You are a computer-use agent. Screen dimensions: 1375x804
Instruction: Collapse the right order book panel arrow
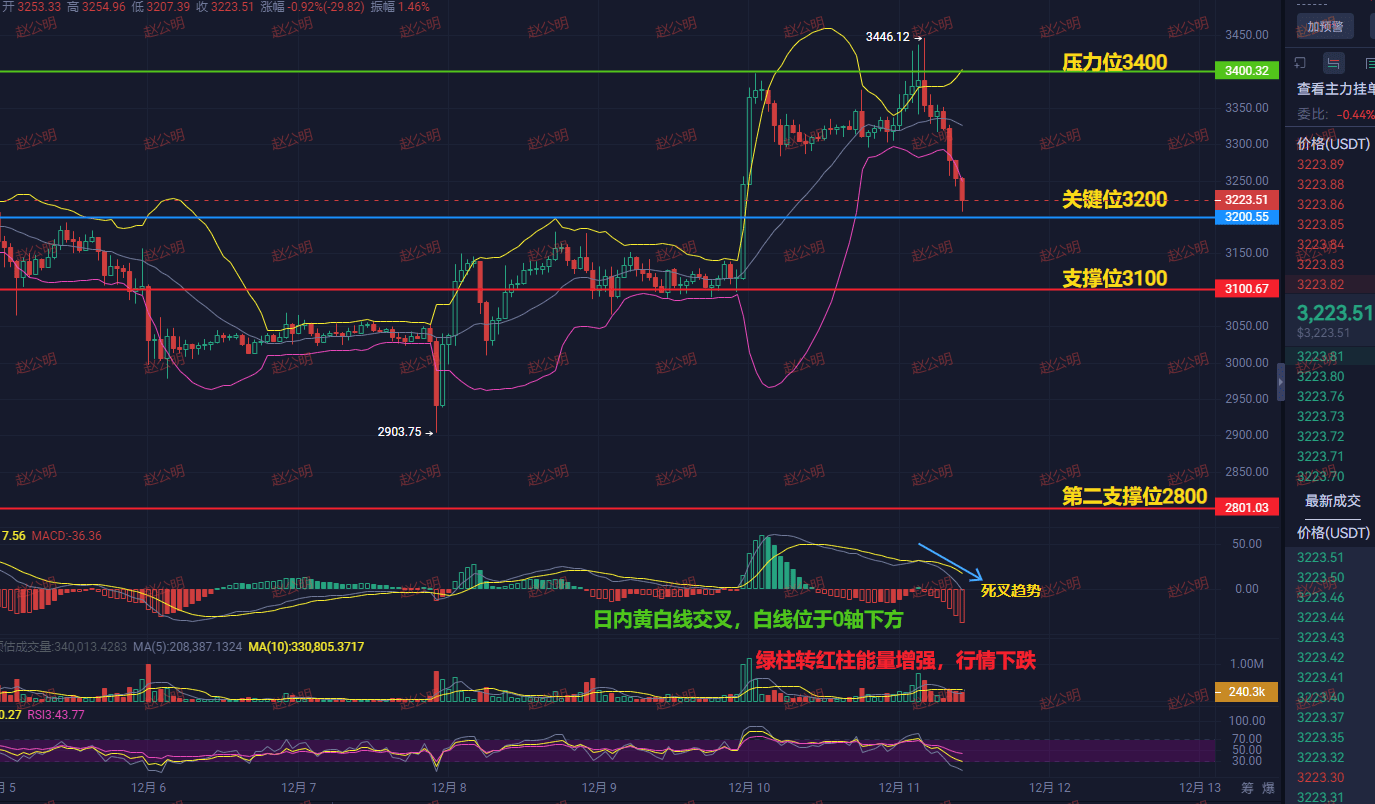pyautogui.click(x=1281, y=383)
